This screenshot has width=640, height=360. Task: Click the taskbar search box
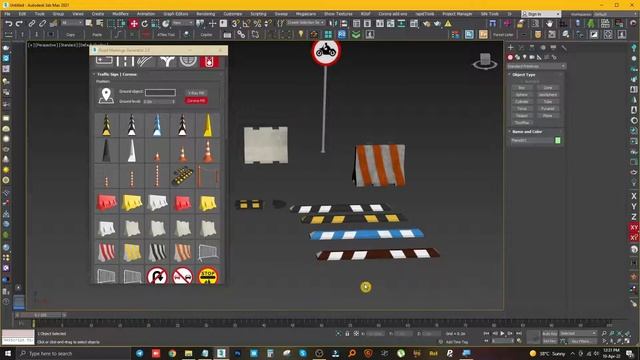[73, 353]
